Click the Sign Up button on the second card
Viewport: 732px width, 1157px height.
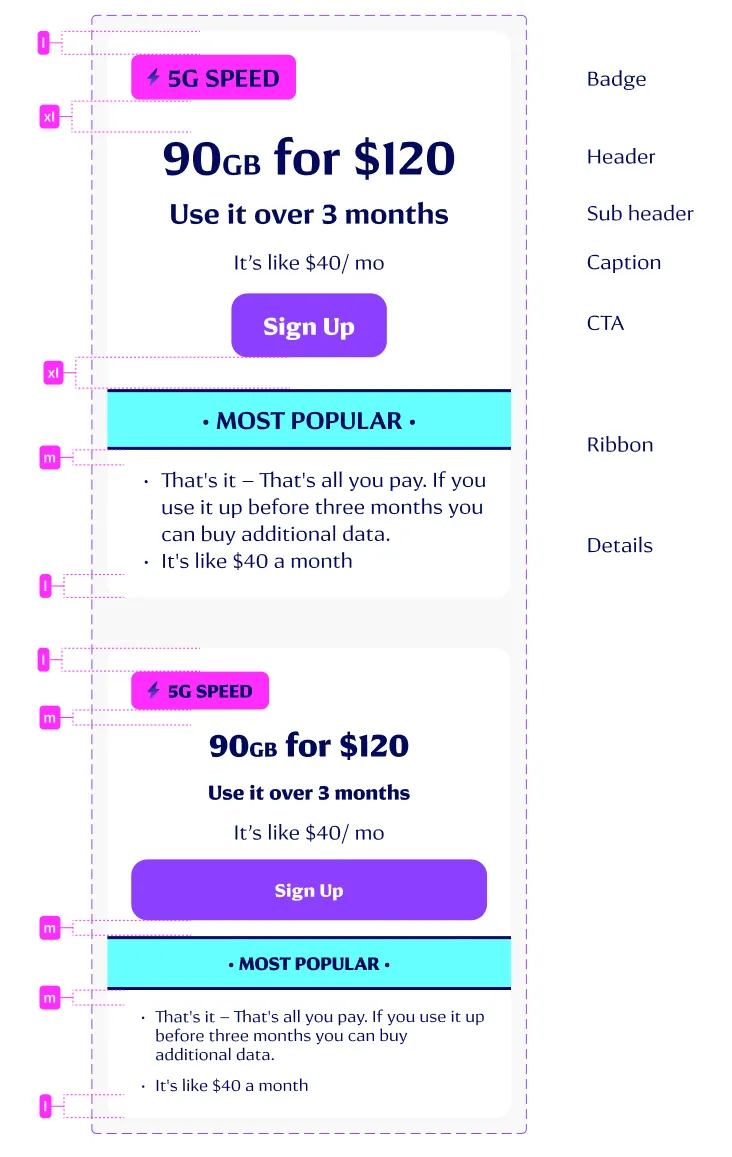[x=309, y=890]
